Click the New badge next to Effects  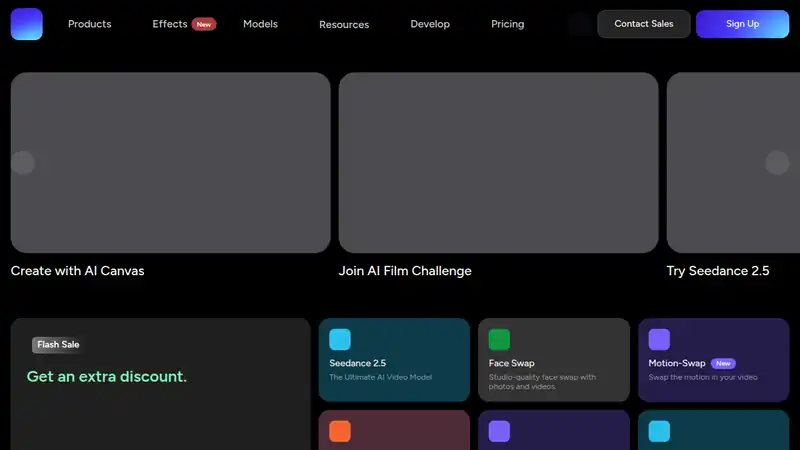[x=204, y=24]
